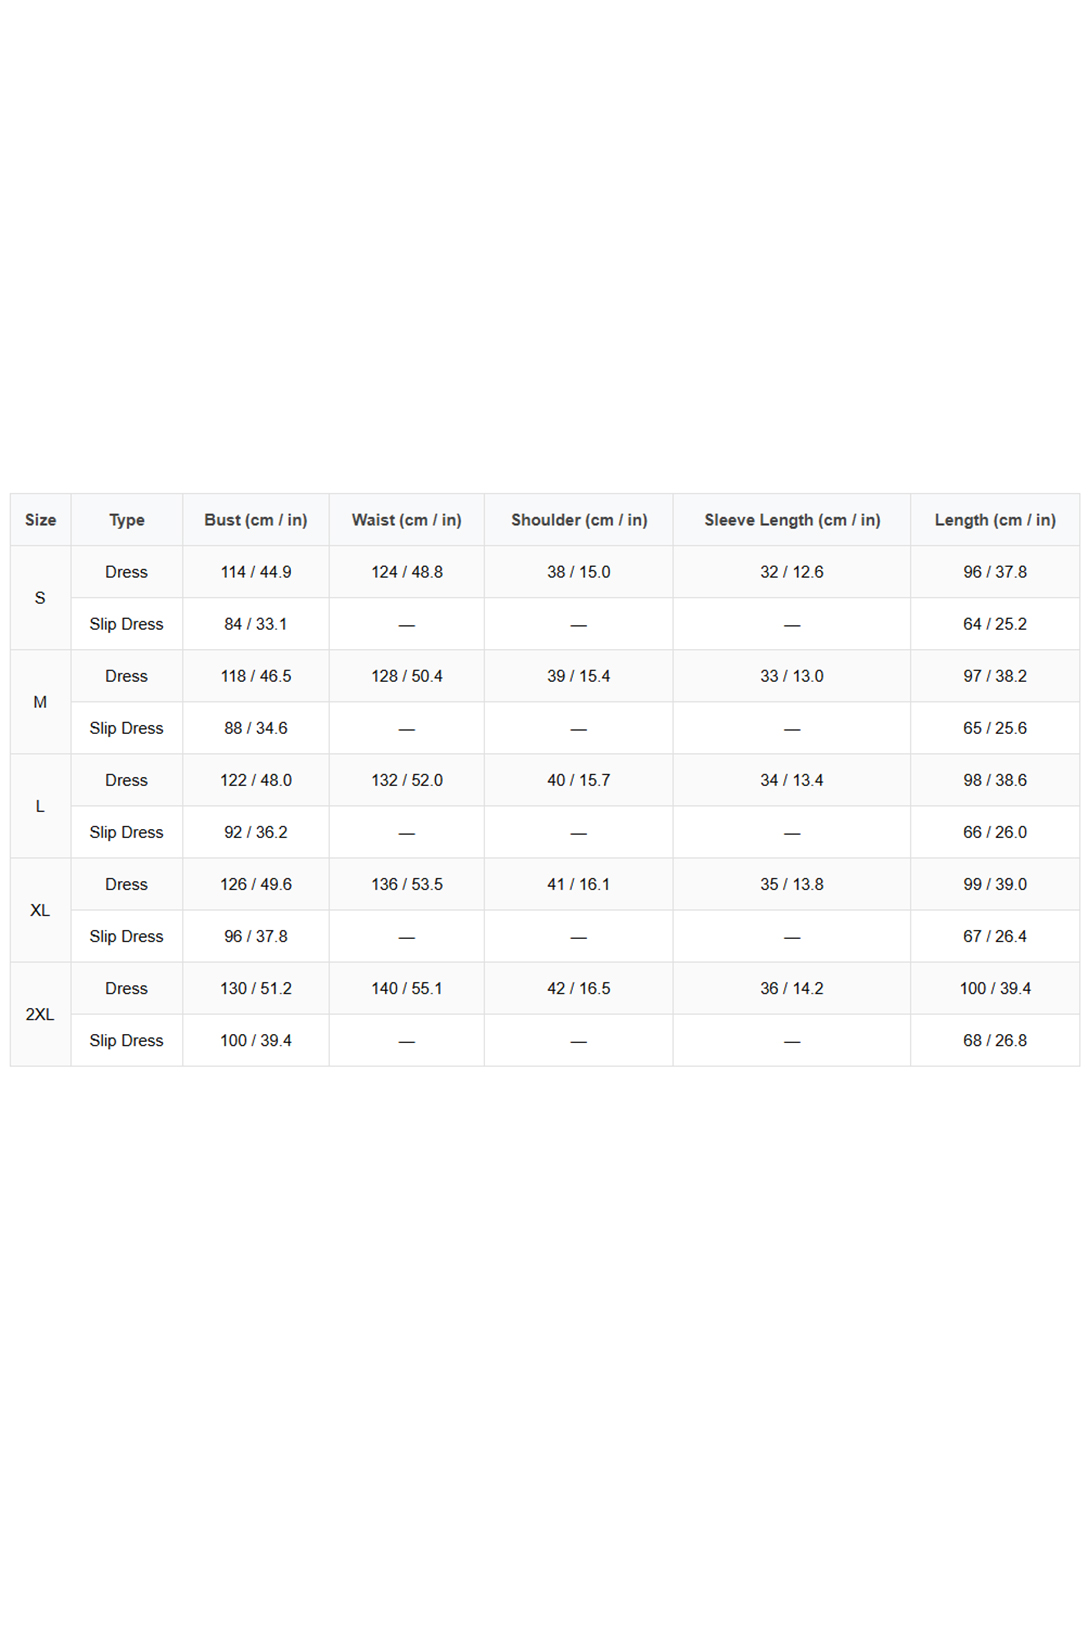The height and width of the screenshot is (1632, 1088).
Task: Click the bust value 114 / 44.9
Action: point(256,572)
